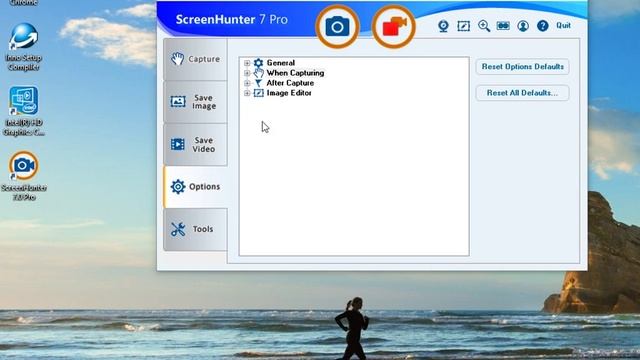
Task: Open Inno Setup Compiler desktop icon
Action: click(x=24, y=47)
